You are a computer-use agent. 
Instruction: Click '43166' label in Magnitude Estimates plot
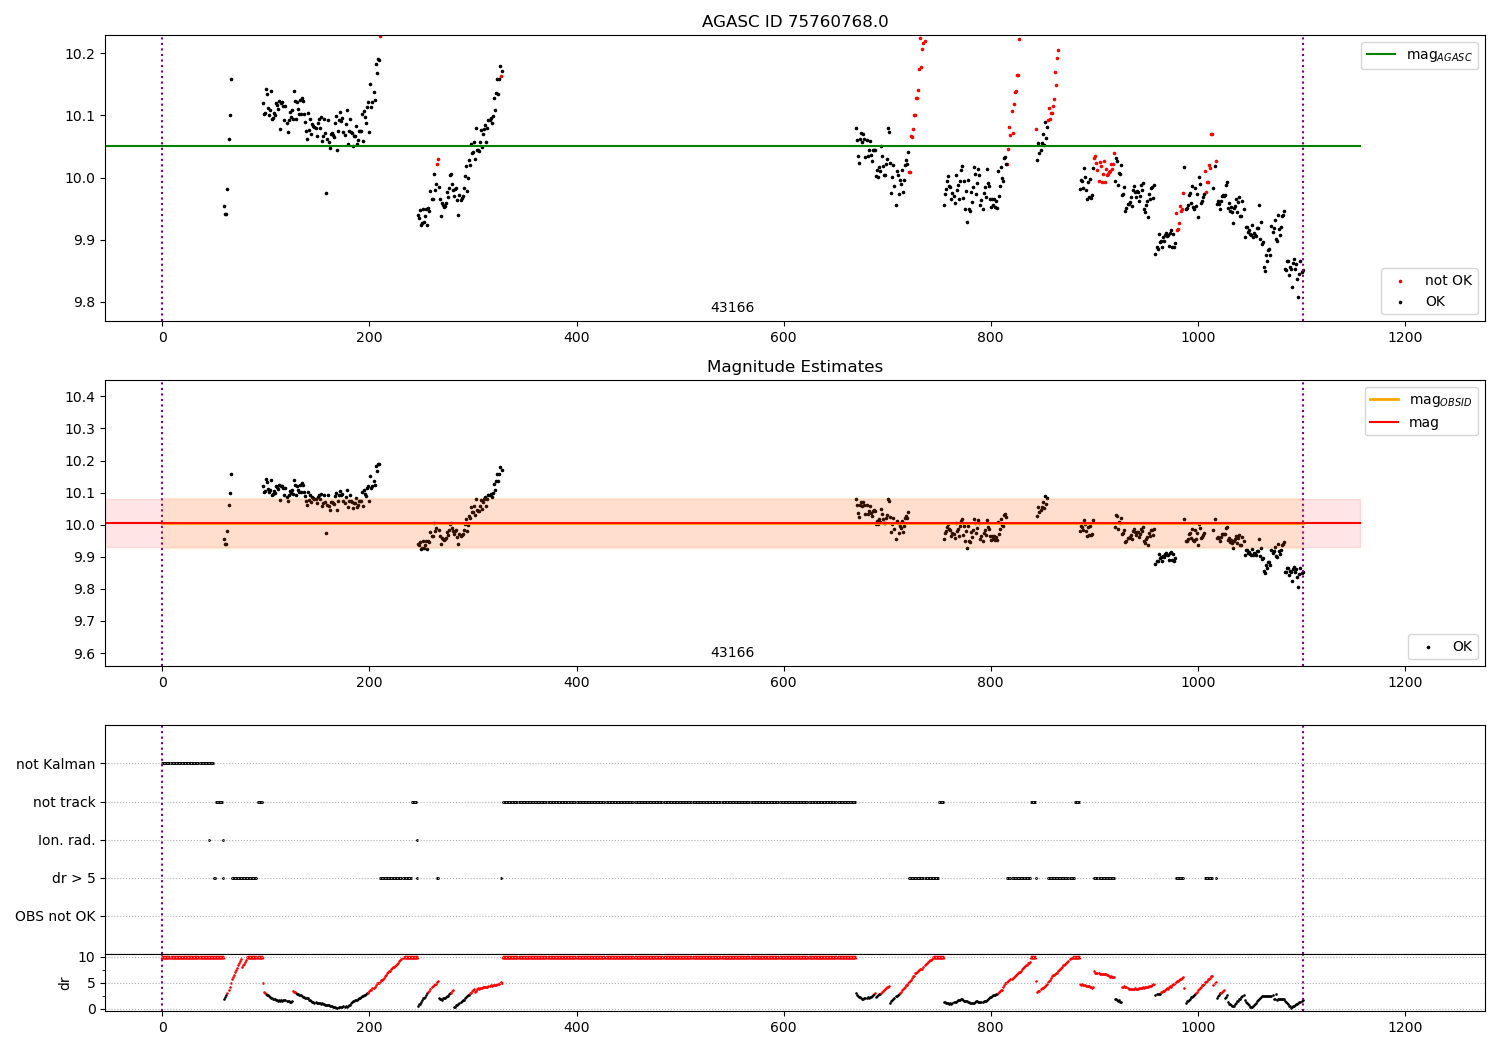pos(732,653)
